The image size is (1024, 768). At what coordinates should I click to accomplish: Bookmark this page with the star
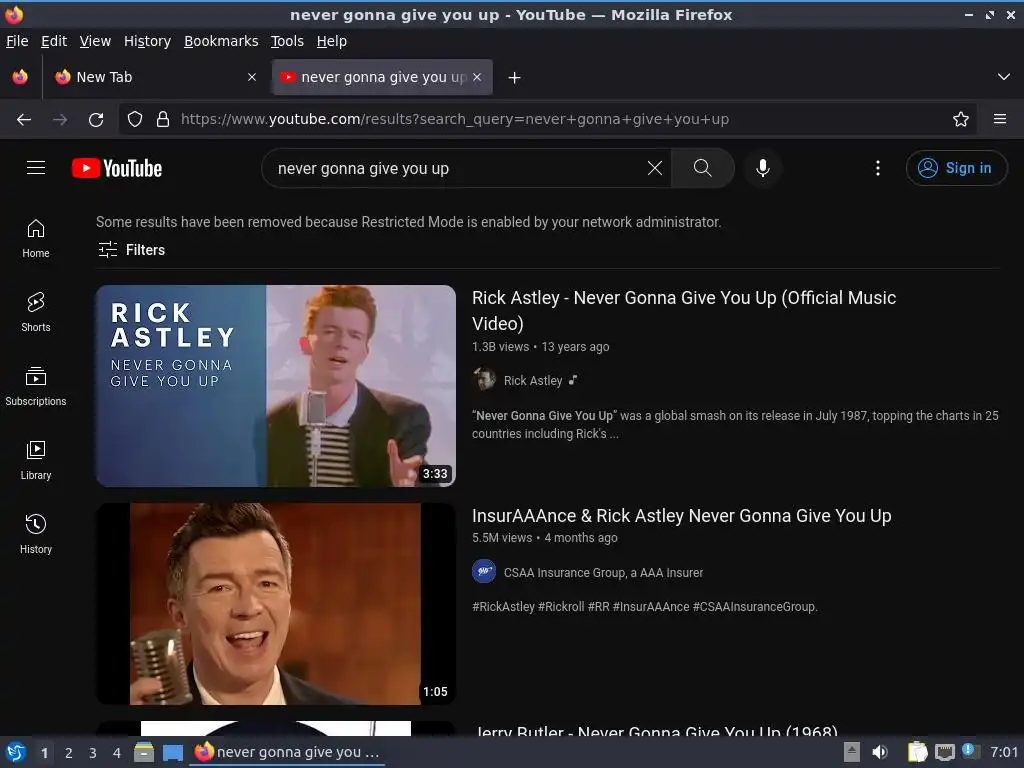pos(961,120)
